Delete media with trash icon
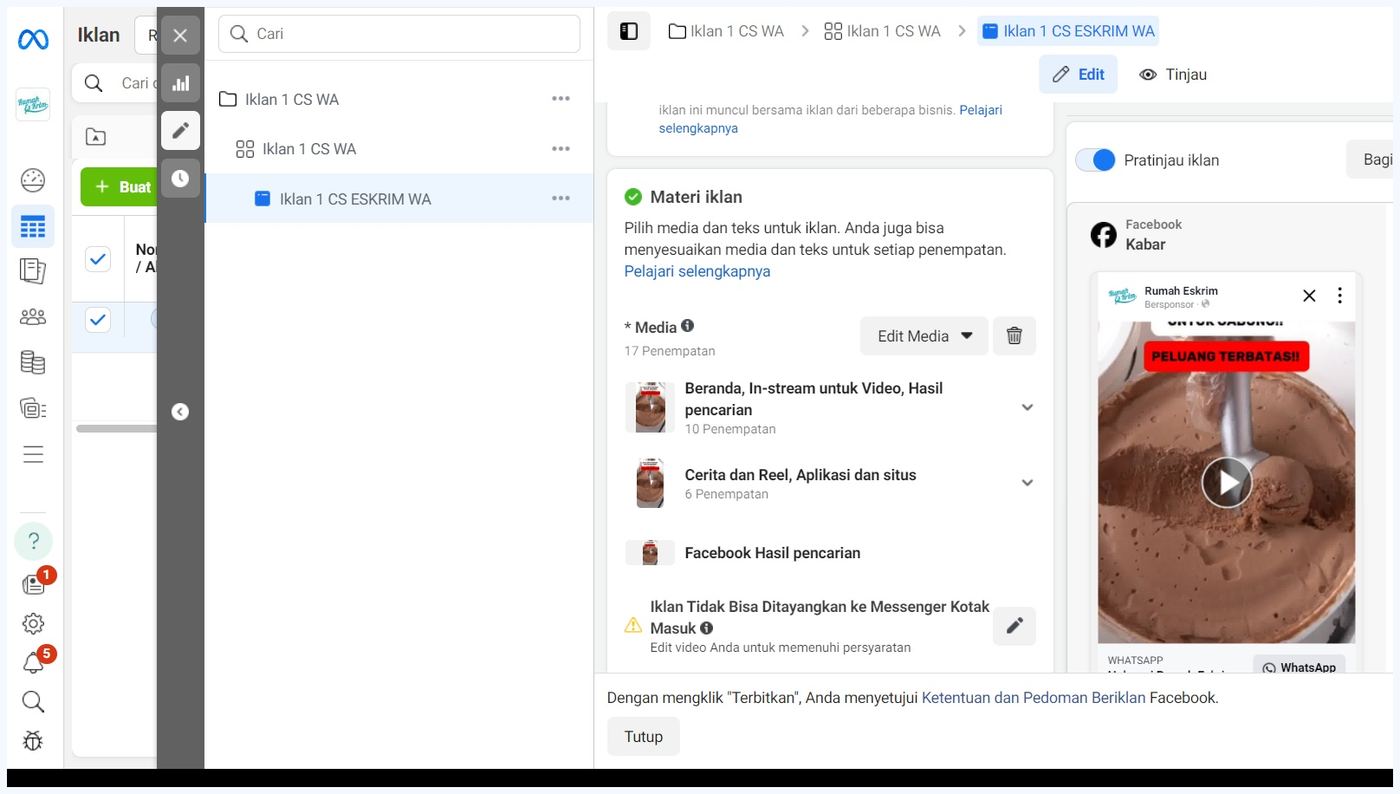1400x794 pixels. (1014, 336)
